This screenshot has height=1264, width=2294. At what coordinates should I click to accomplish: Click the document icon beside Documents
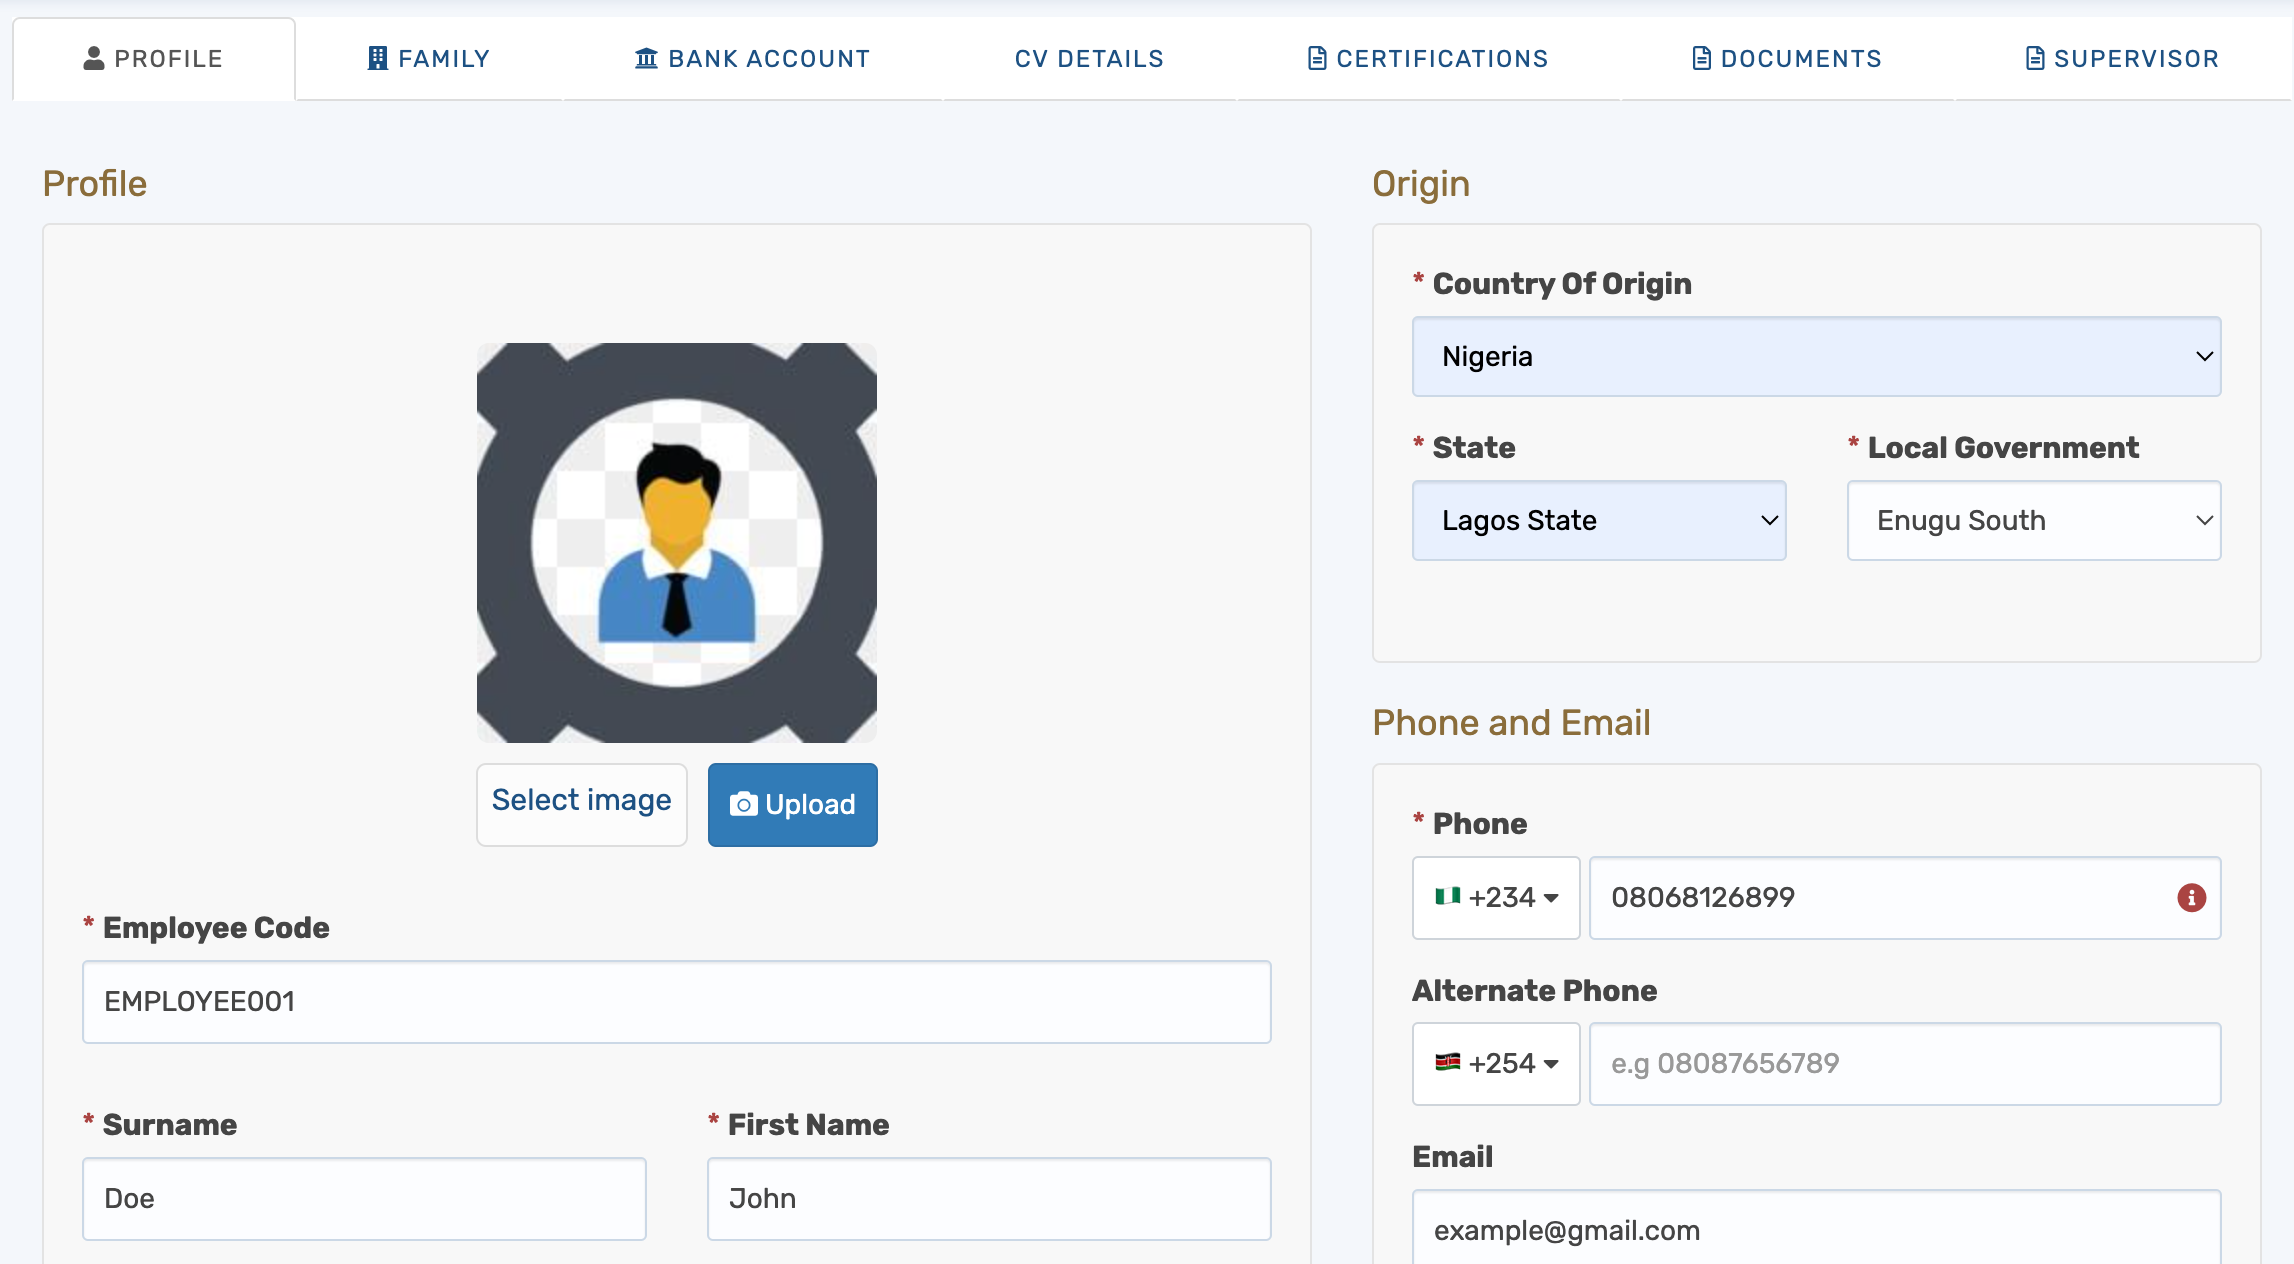1701,58
